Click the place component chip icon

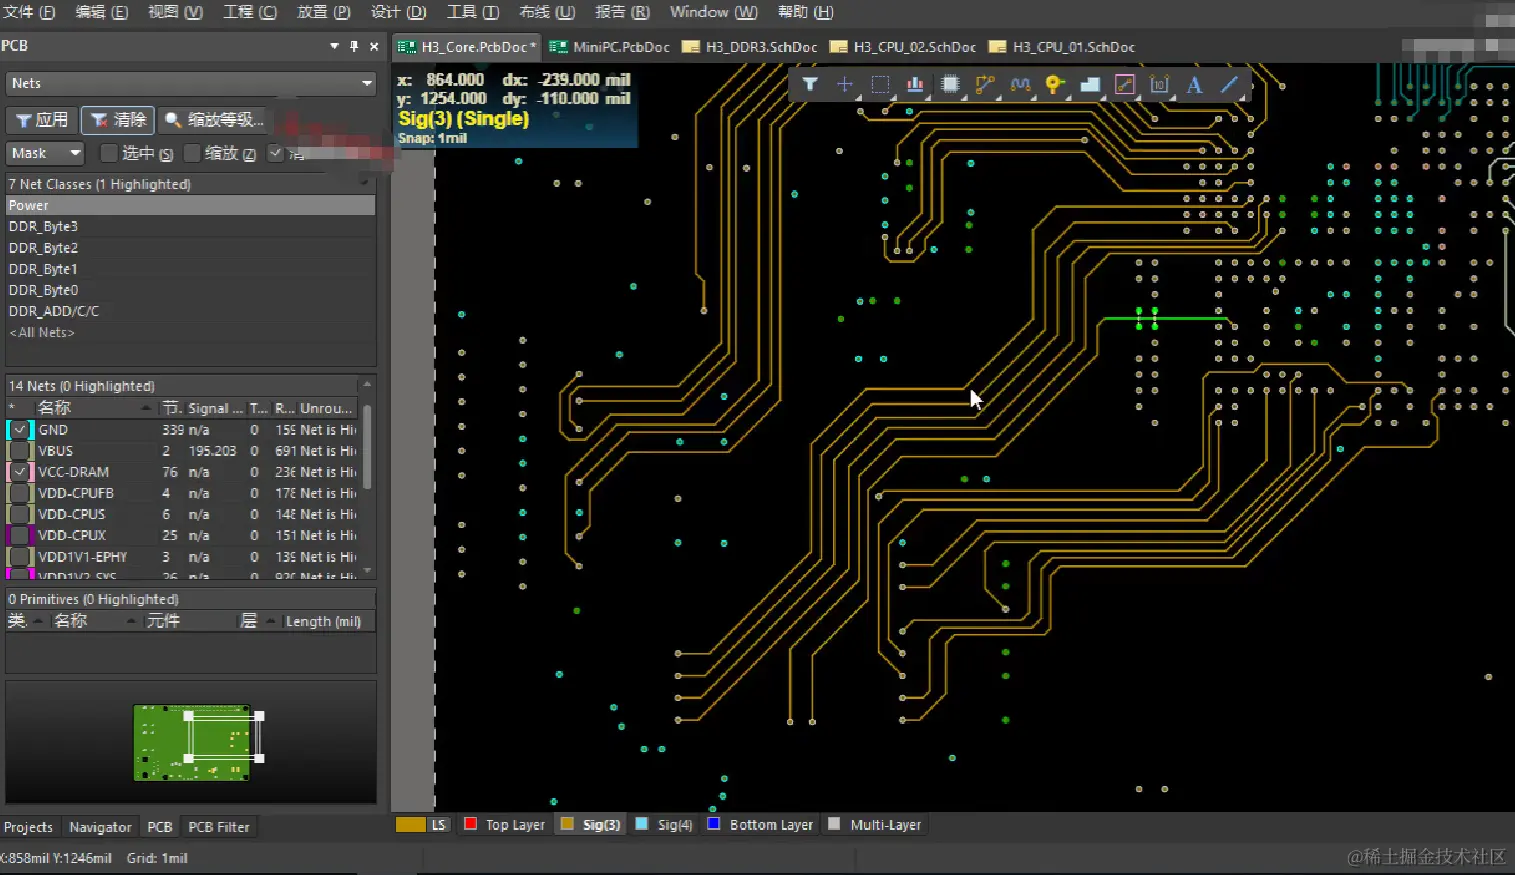950,85
